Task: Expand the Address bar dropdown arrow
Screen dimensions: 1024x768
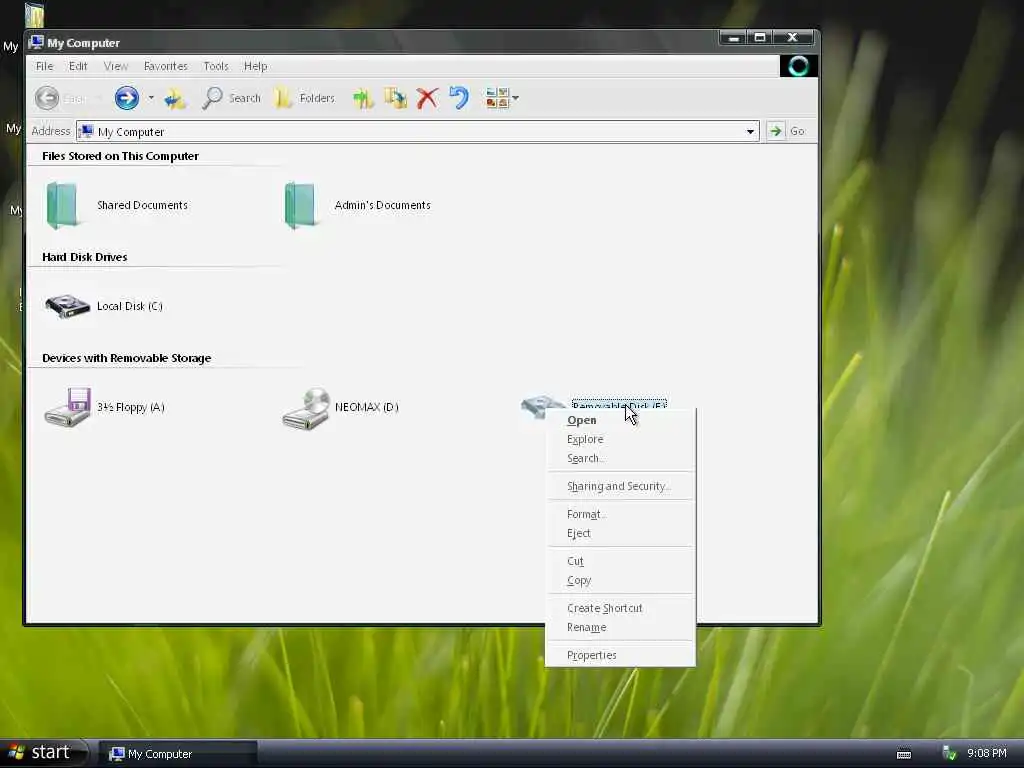Action: pos(750,131)
